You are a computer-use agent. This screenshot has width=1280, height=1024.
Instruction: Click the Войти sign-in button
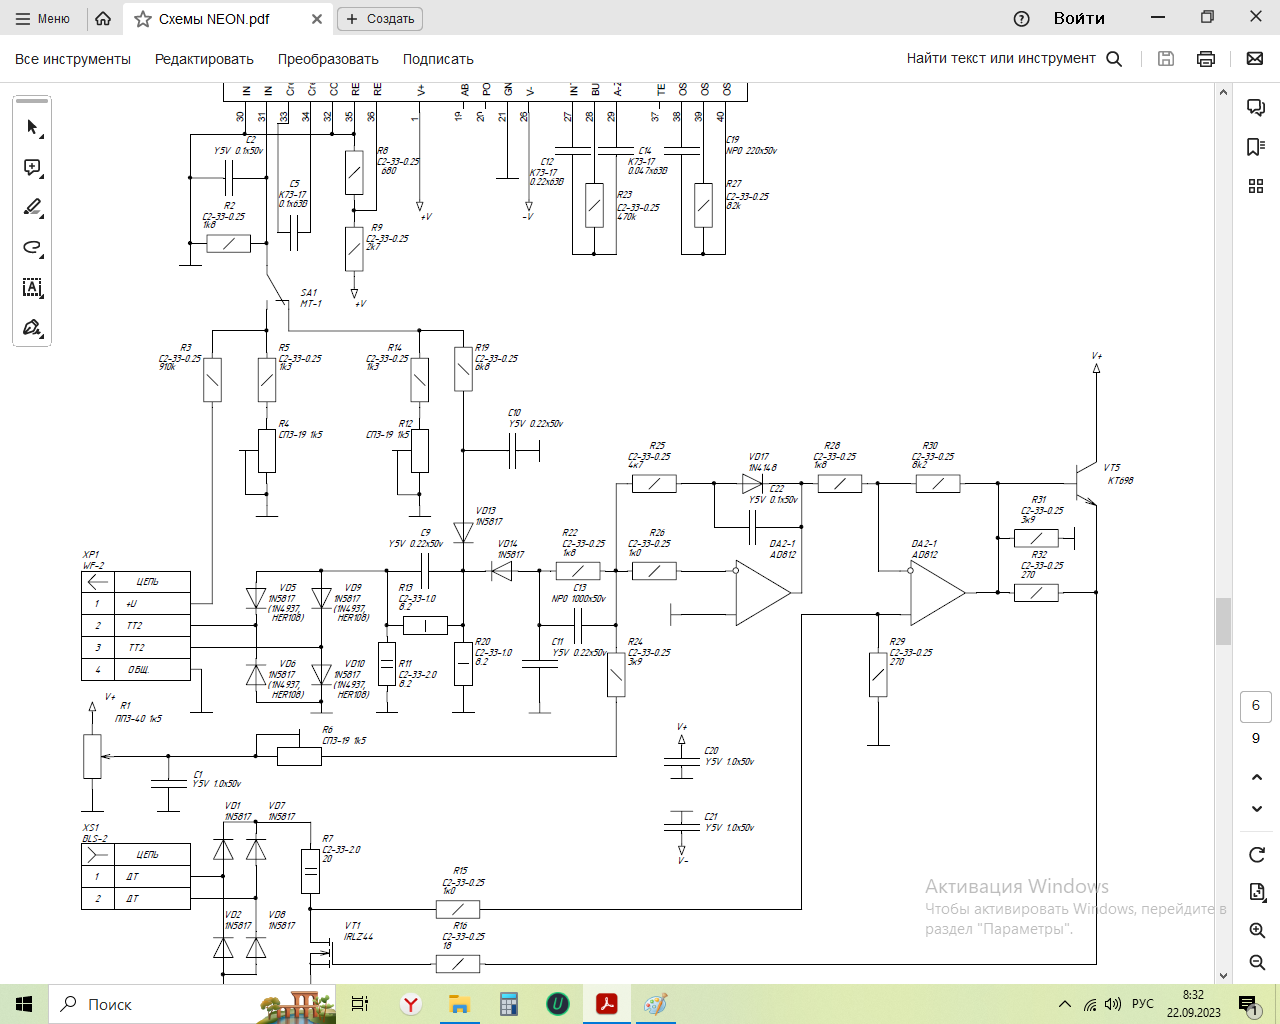1079,19
